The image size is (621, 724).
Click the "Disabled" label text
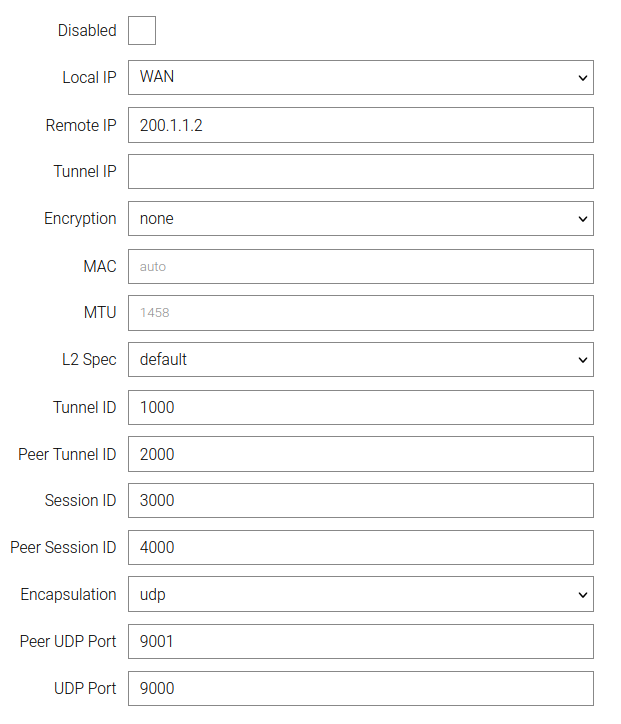click(87, 31)
